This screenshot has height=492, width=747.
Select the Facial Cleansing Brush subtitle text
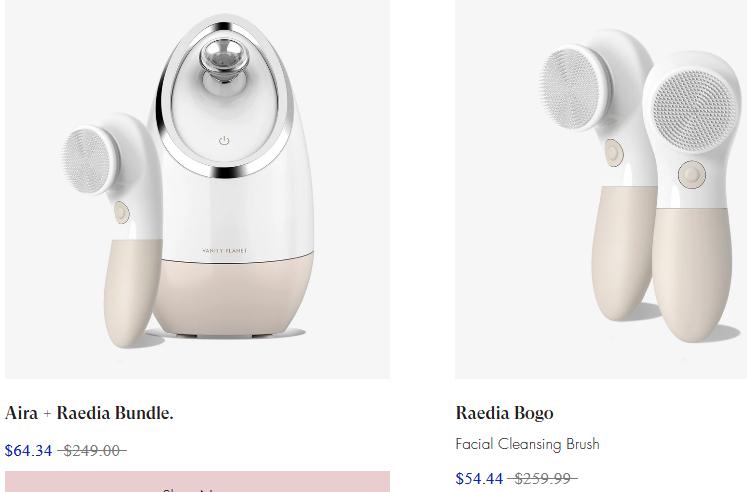tap(527, 444)
